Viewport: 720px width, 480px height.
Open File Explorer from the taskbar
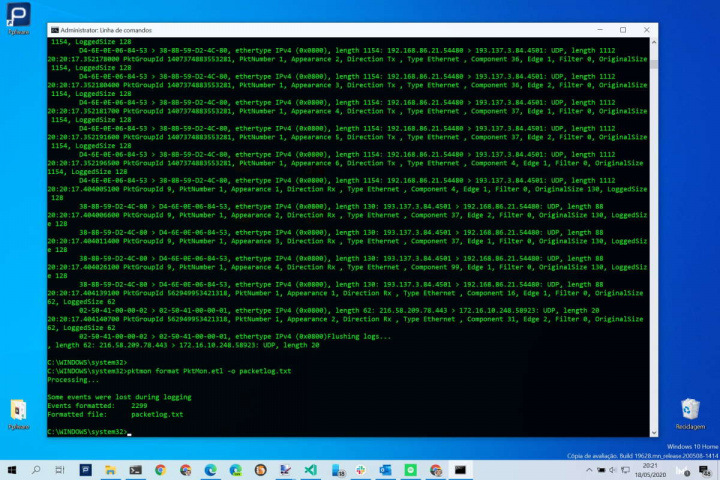pyautogui.click(x=111, y=469)
